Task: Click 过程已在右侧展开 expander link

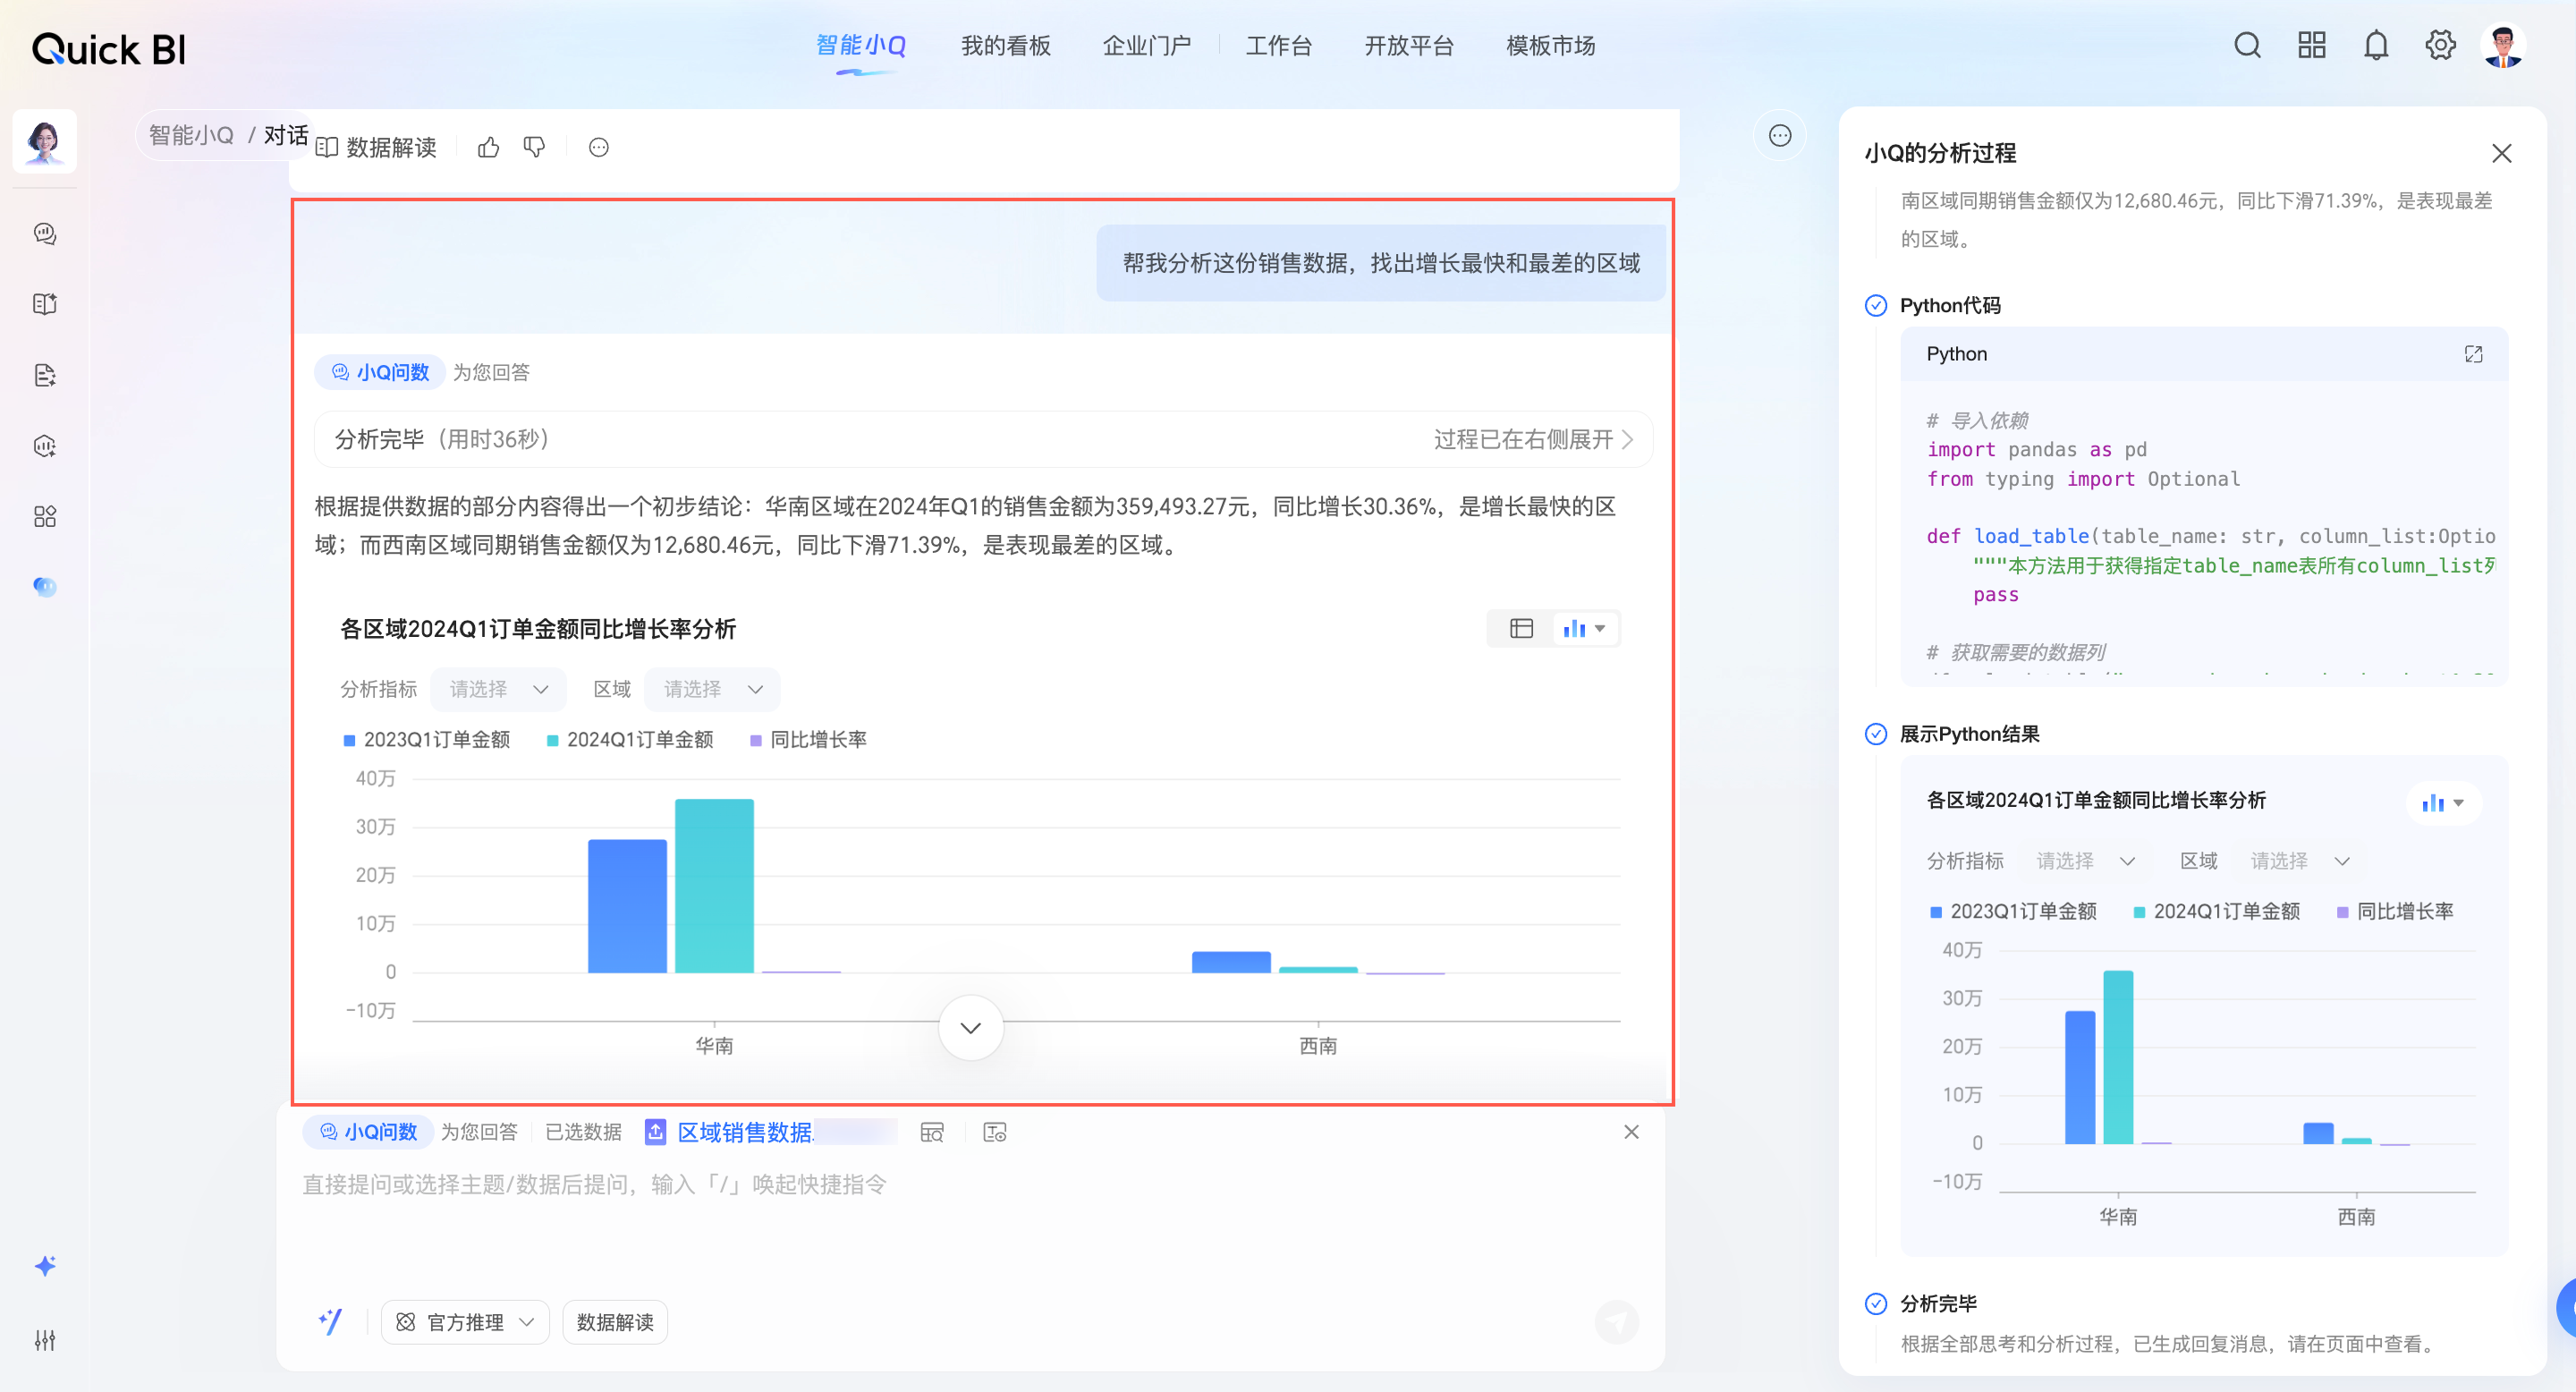Action: coord(1533,439)
